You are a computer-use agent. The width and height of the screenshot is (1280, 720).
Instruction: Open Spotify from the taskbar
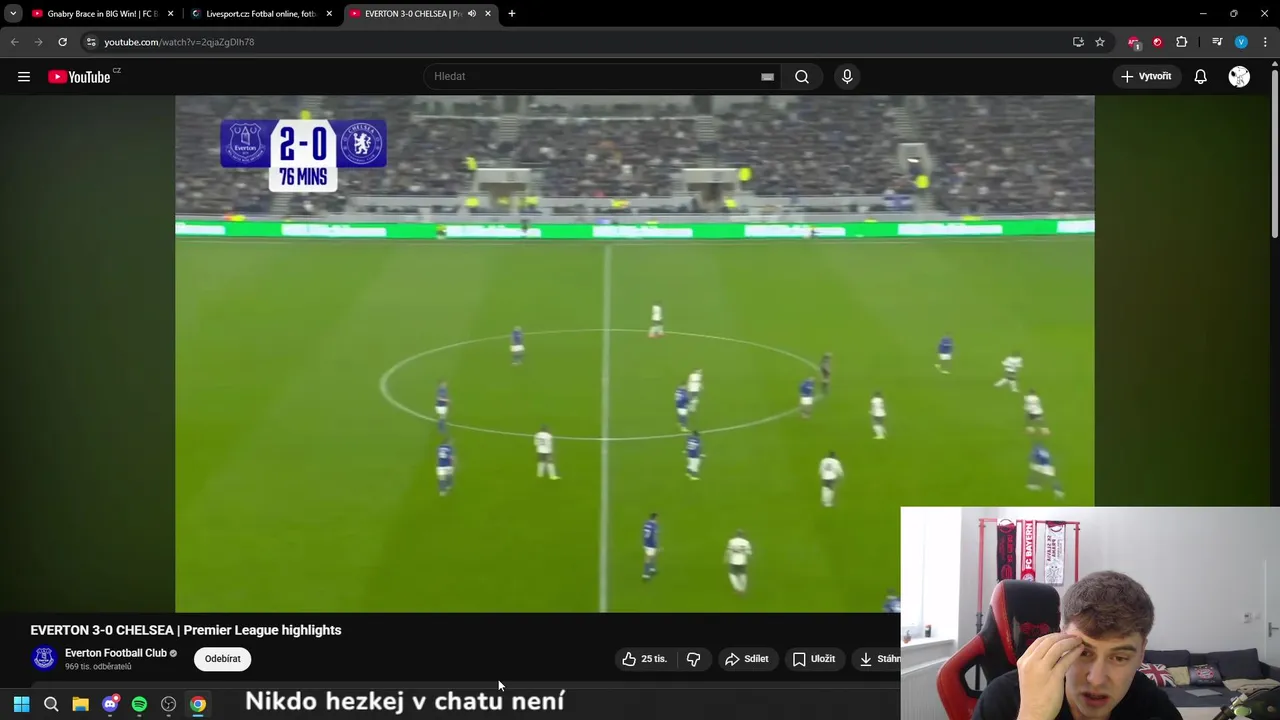(x=139, y=704)
